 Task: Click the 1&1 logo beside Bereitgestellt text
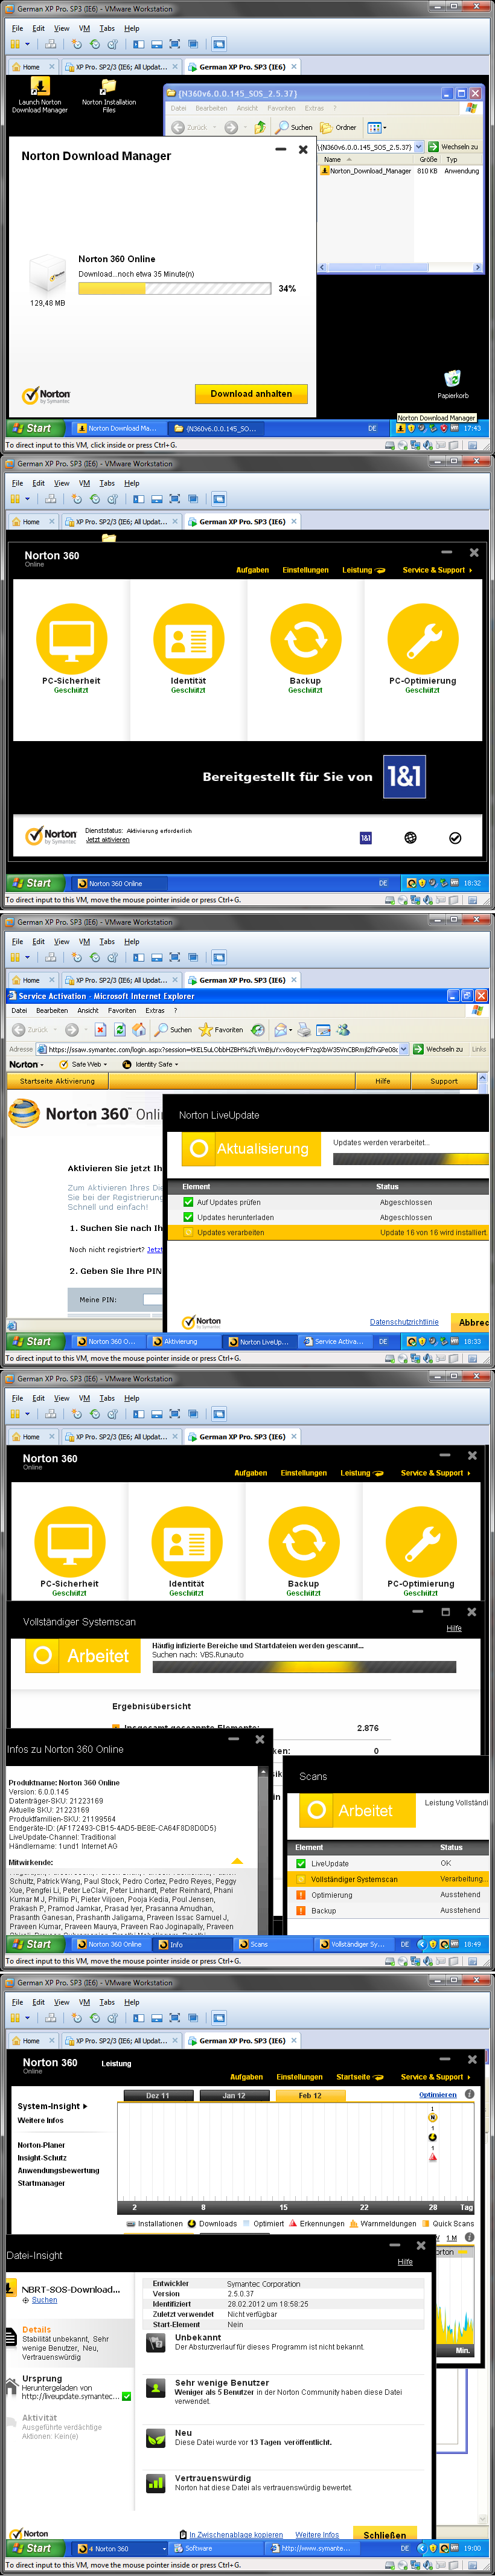[404, 776]
